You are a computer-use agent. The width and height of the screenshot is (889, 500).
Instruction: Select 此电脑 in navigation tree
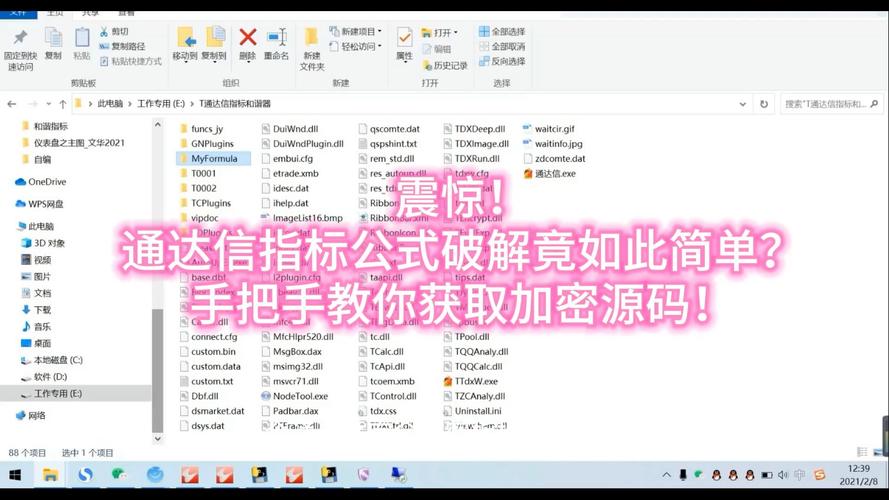pyautogui.click(x=36, y=226)
